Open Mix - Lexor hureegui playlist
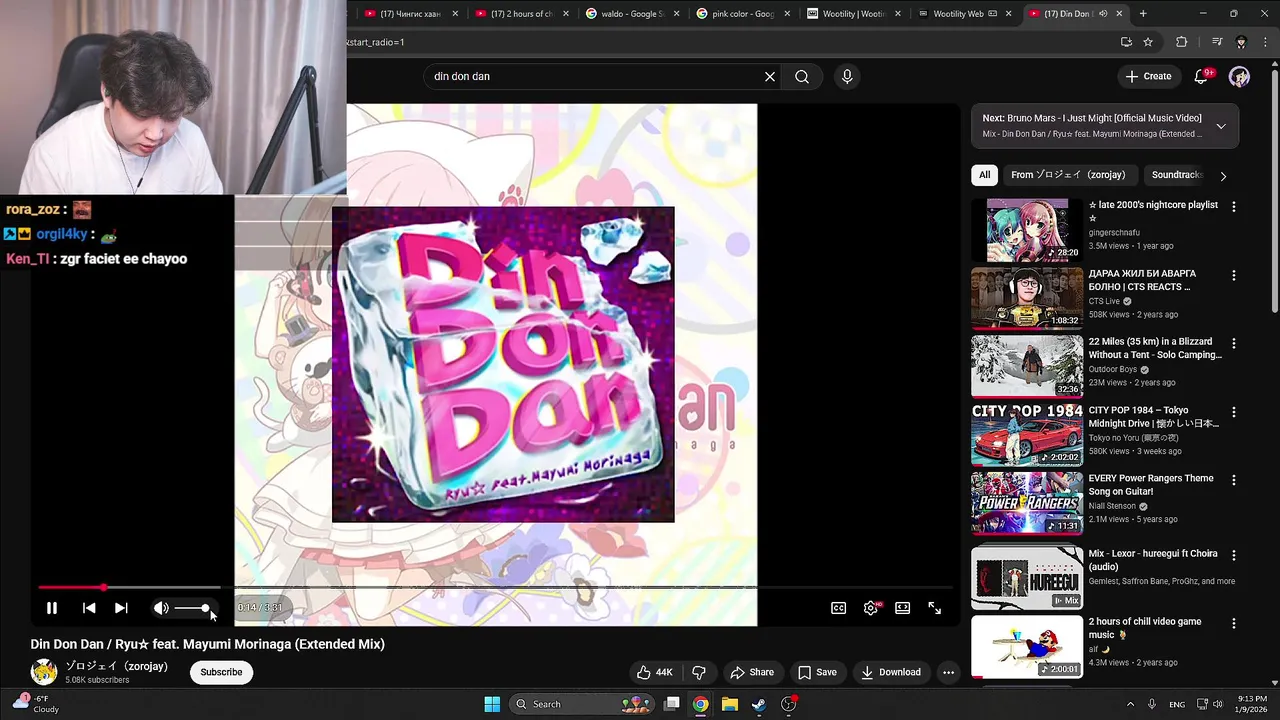Image resolution: width=1280 pixels, height=720 pixels. click(1152, 560)
